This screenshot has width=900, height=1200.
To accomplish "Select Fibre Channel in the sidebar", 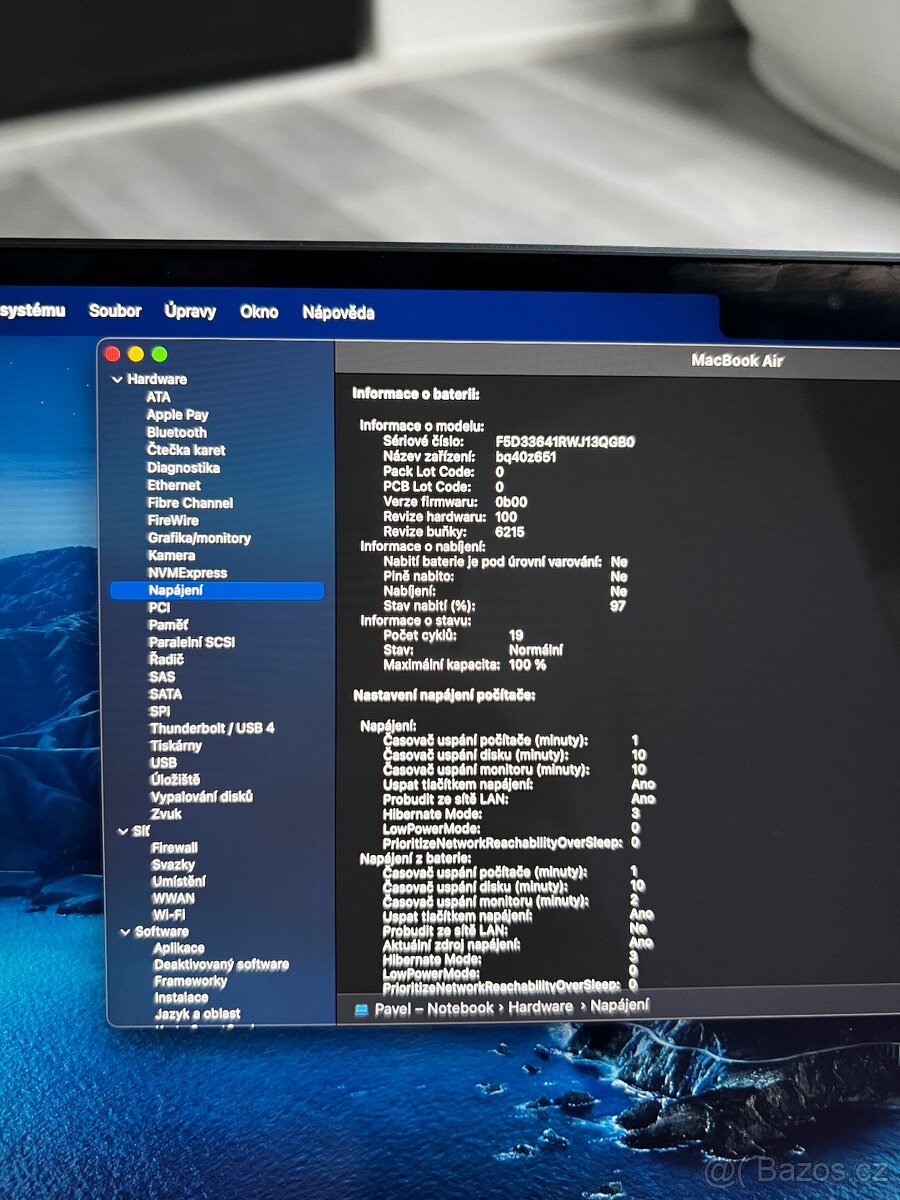I will tap(190, 503).
